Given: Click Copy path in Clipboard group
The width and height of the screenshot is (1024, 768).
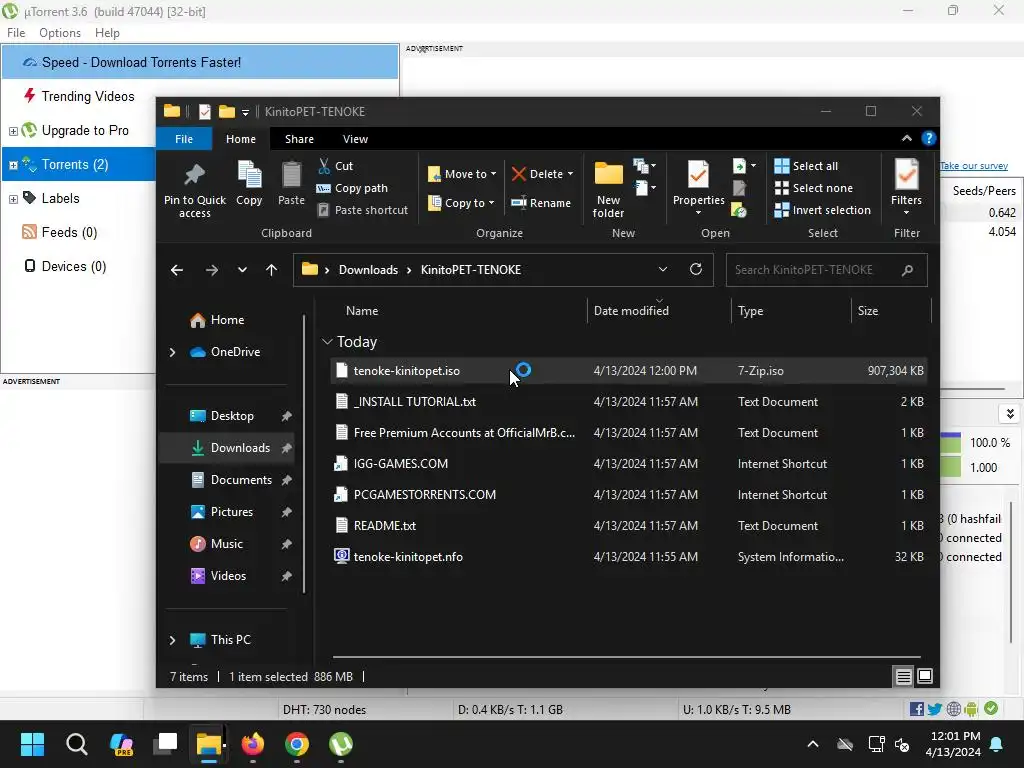Looking at the screenshot, I should (352, 188).
